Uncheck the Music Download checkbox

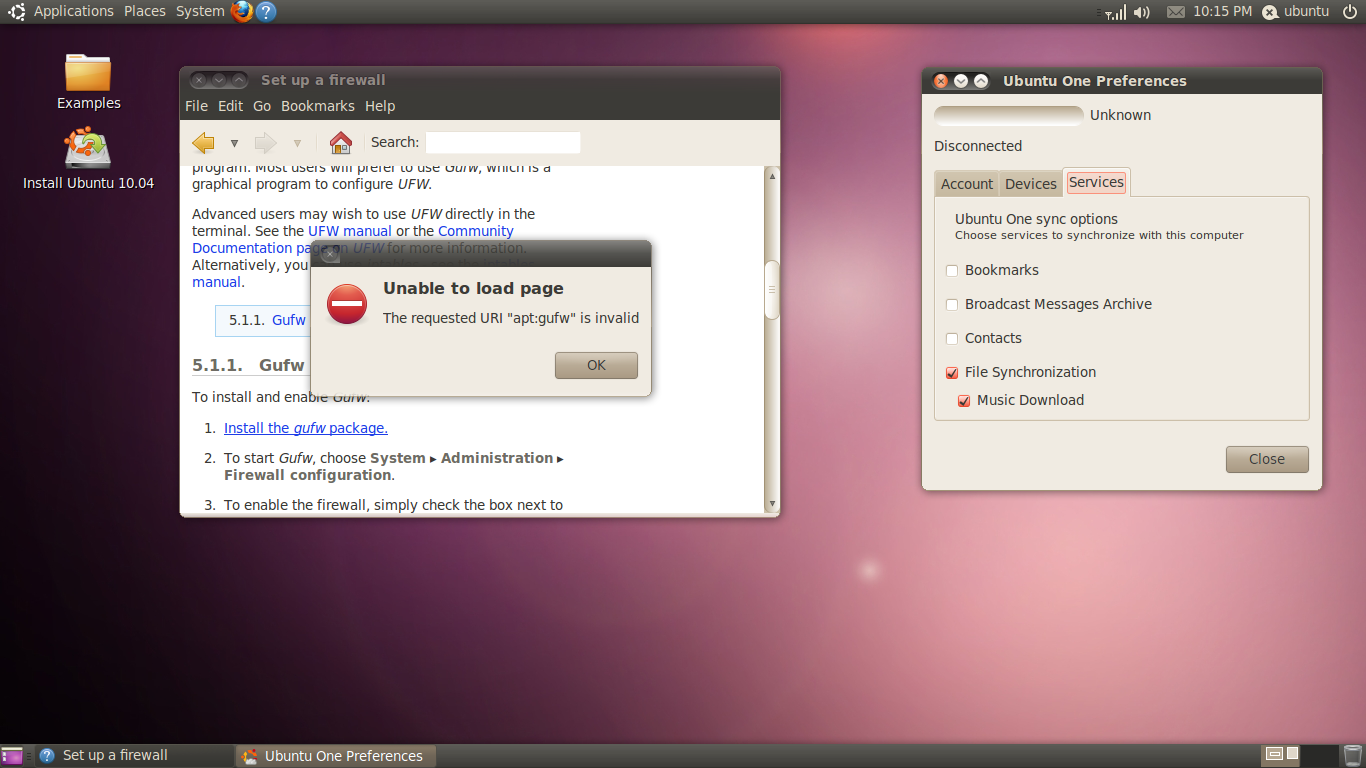(964, 401)
